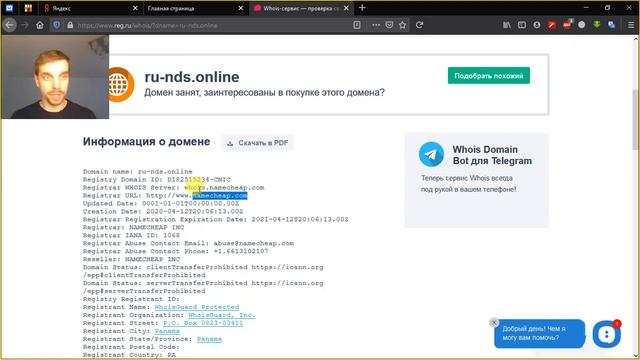Switch to the Яндекс tab
Viewport: 640px width, 360px height.
pyautogui.click(x=91, y=8)
